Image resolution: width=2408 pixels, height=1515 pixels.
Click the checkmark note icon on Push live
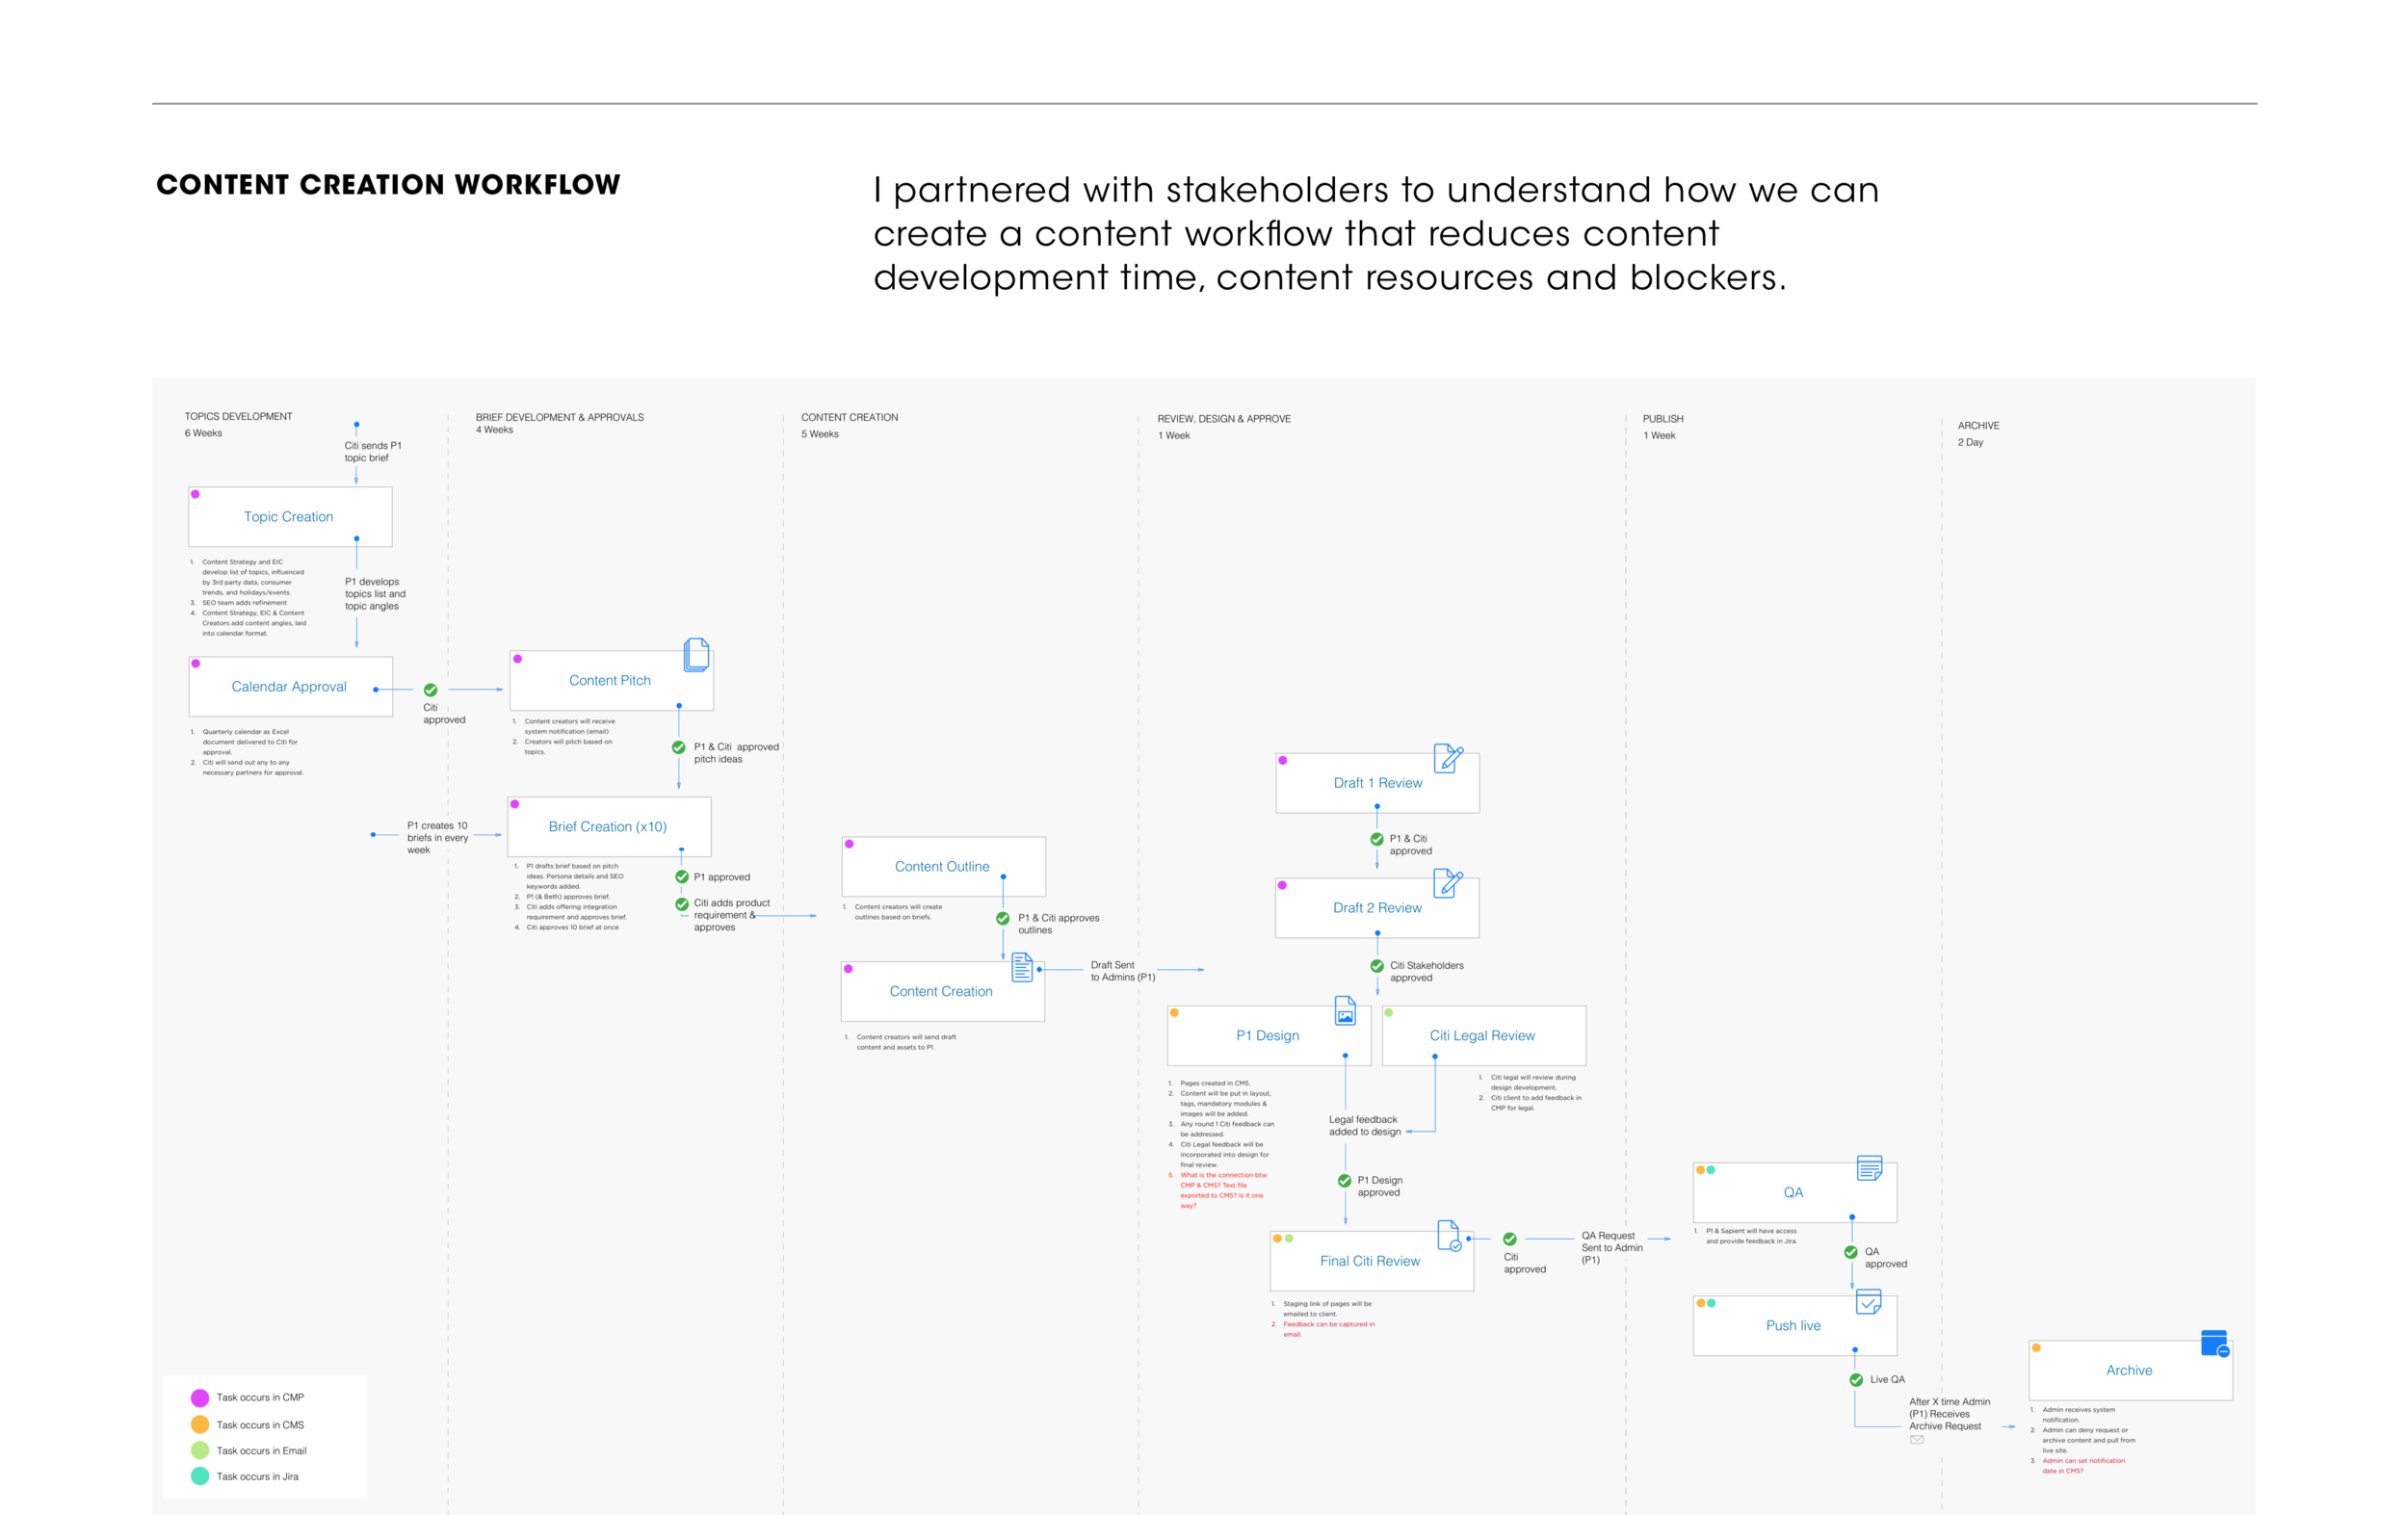pyautogui.click(x=1868, y=1302)
